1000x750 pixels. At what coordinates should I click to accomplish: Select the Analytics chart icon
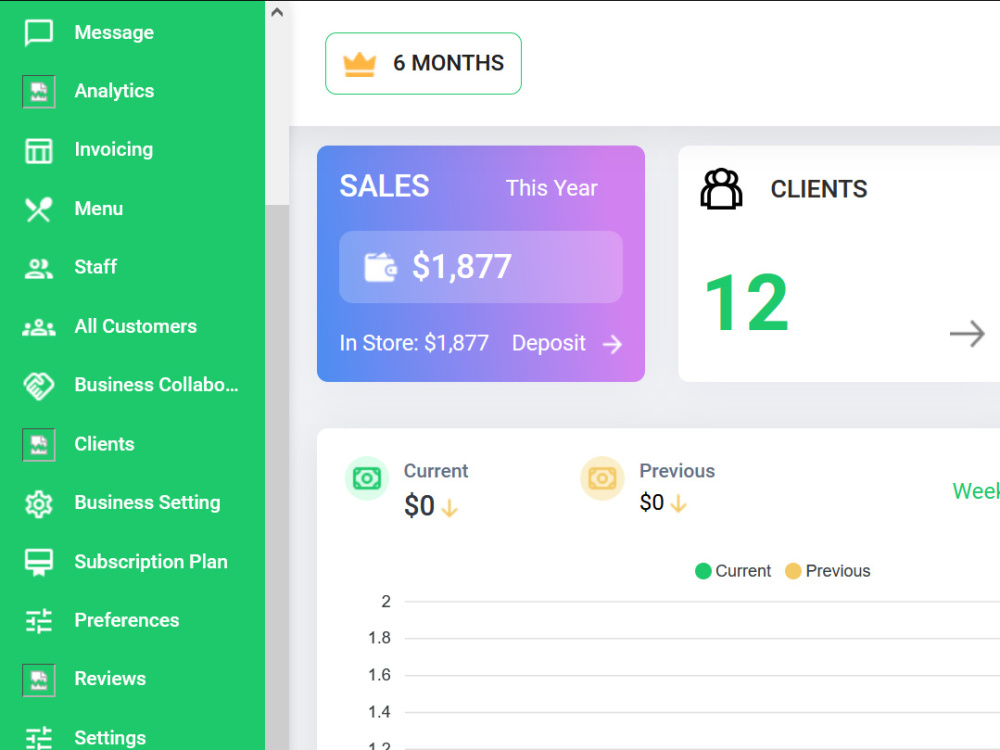point(38,91)
